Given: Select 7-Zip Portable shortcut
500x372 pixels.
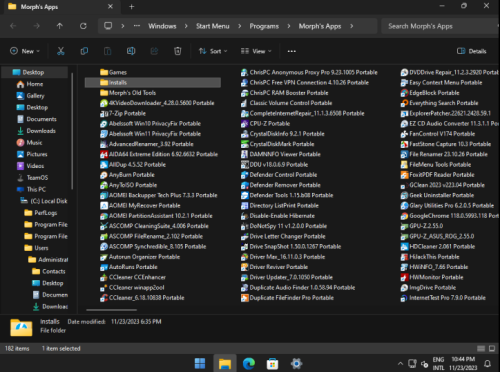Looking at the screenshot, I should pos(123,113).
